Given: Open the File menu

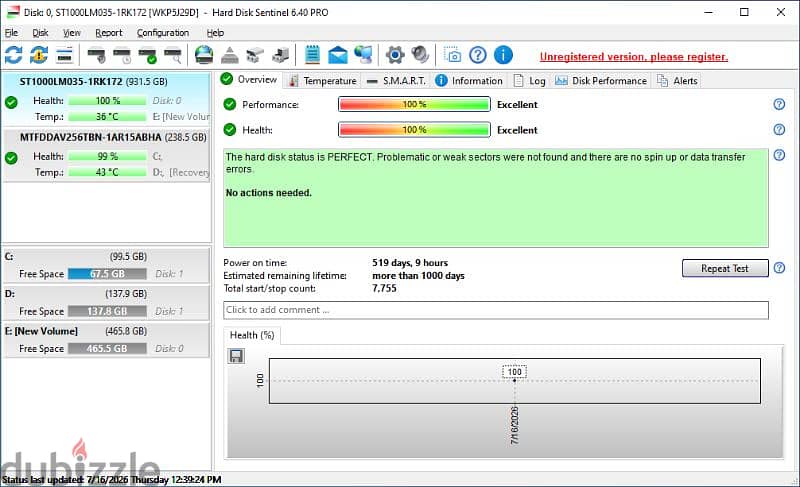Looking at the screenshot, I should click(x=11, y=33).
